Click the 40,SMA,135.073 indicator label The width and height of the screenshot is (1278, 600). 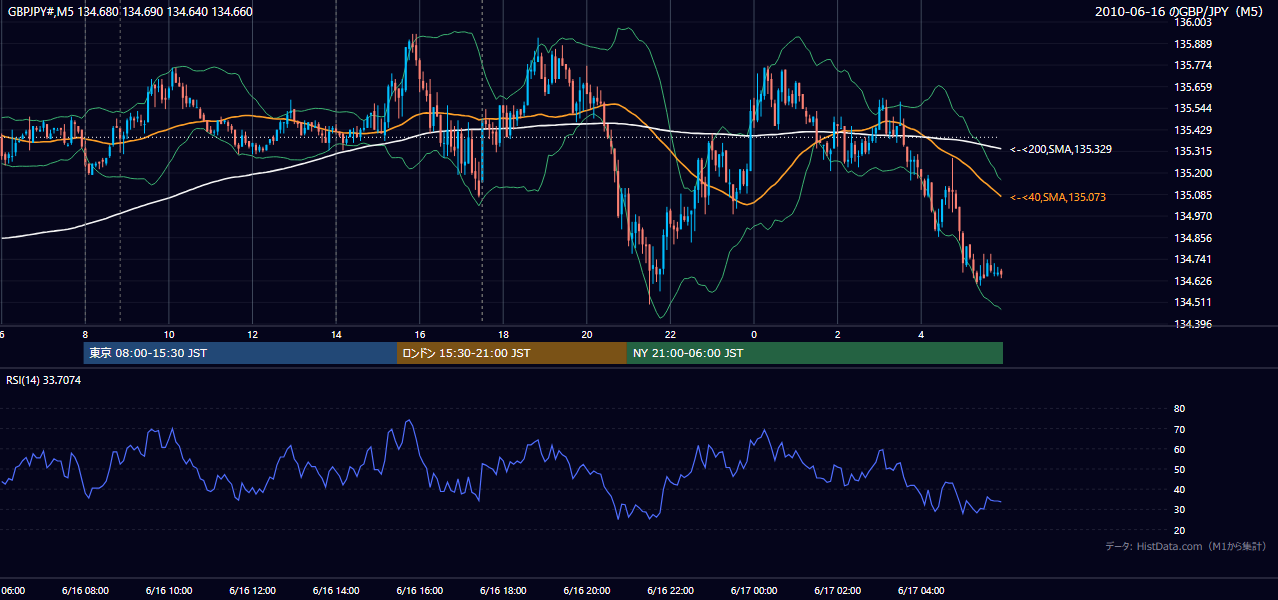pyautogui.click(x=1058, y=198)
